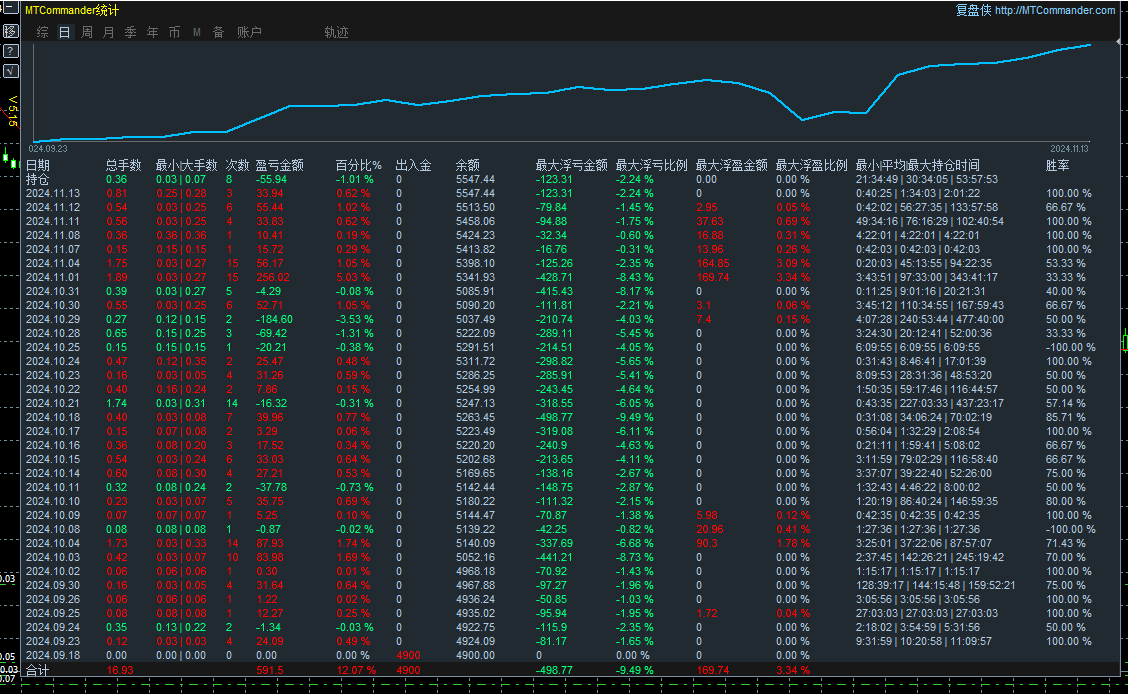Click chart end date label 2024.11.13
The image size is (1128, 694).
1070,149
